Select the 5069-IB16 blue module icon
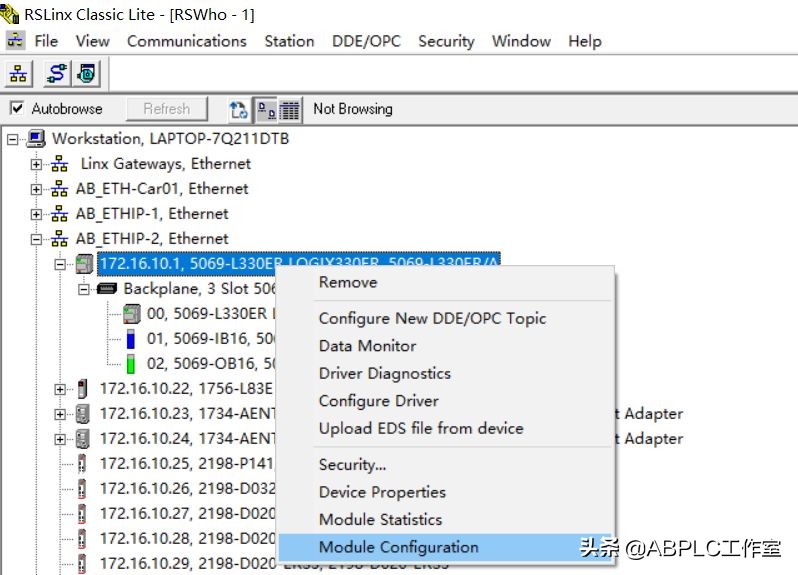 coord(130,339)
